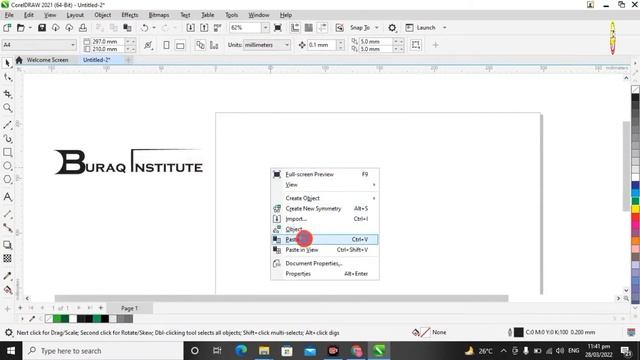Click the nudge distance 0.1 mm field

click(x=322, y=45)
